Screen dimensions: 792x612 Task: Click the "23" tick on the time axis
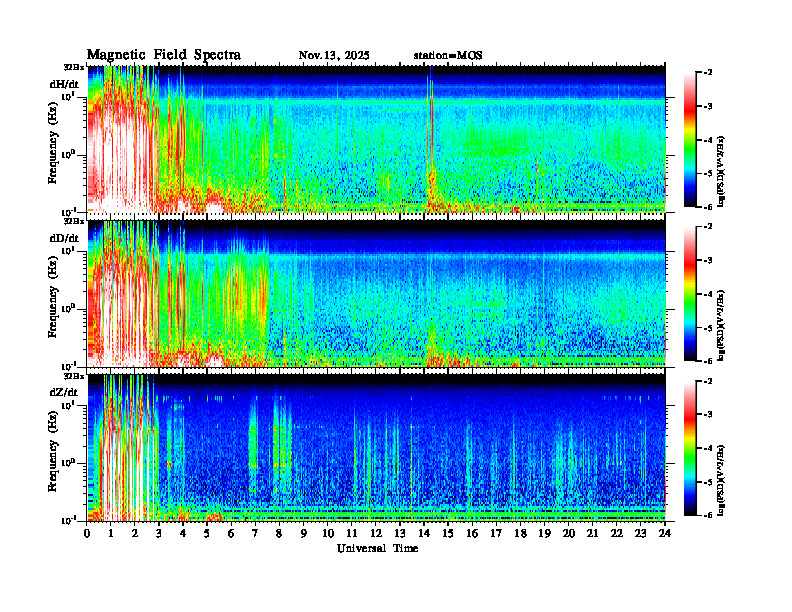[641, 534]
